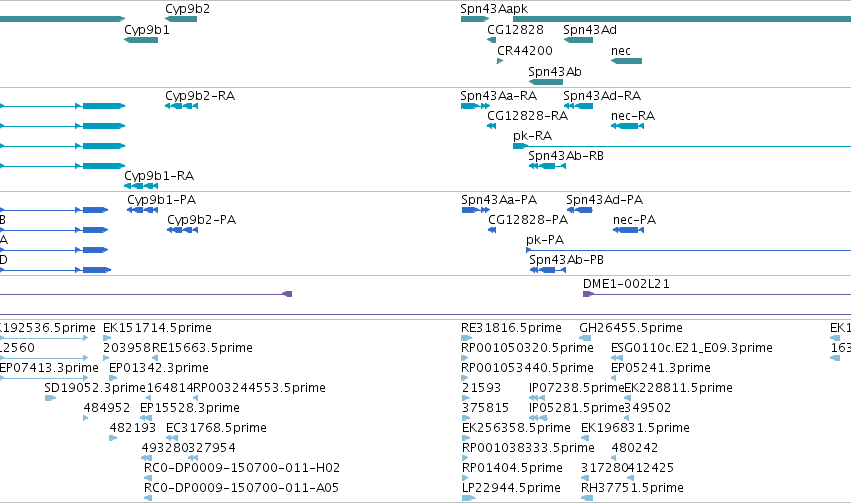Select the Cyp9b1 gene label
This screenshot has height=503, width=851.
pos(147,30)
